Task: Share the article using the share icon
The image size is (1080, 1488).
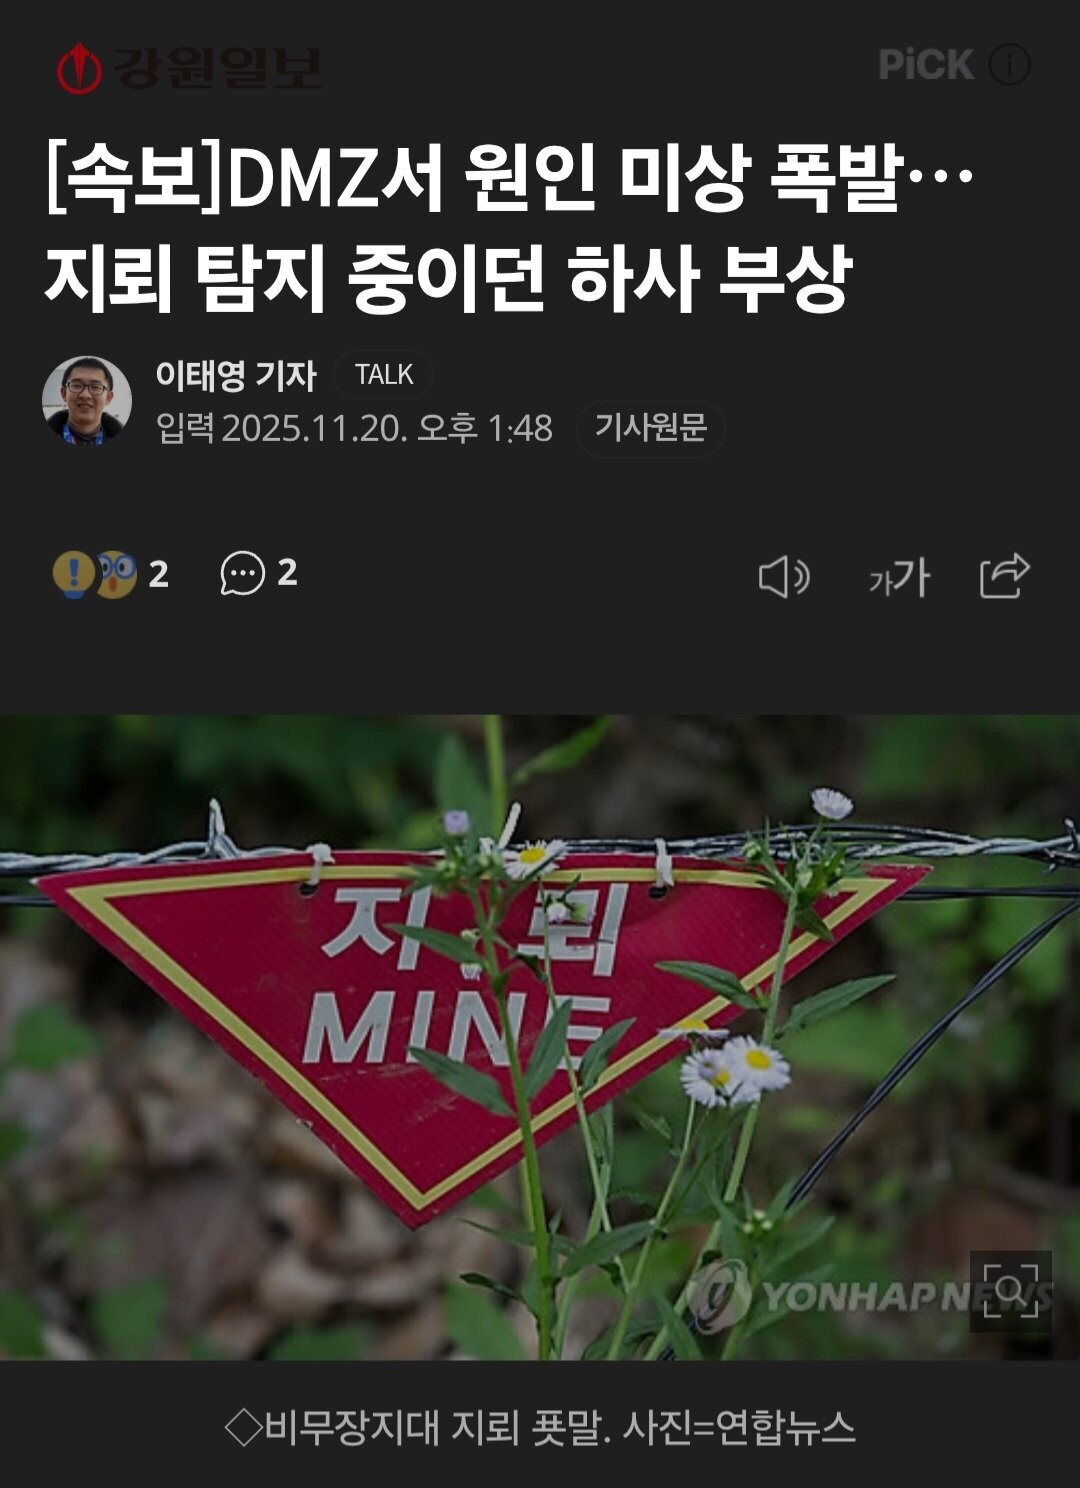Action: [1004, 576]
